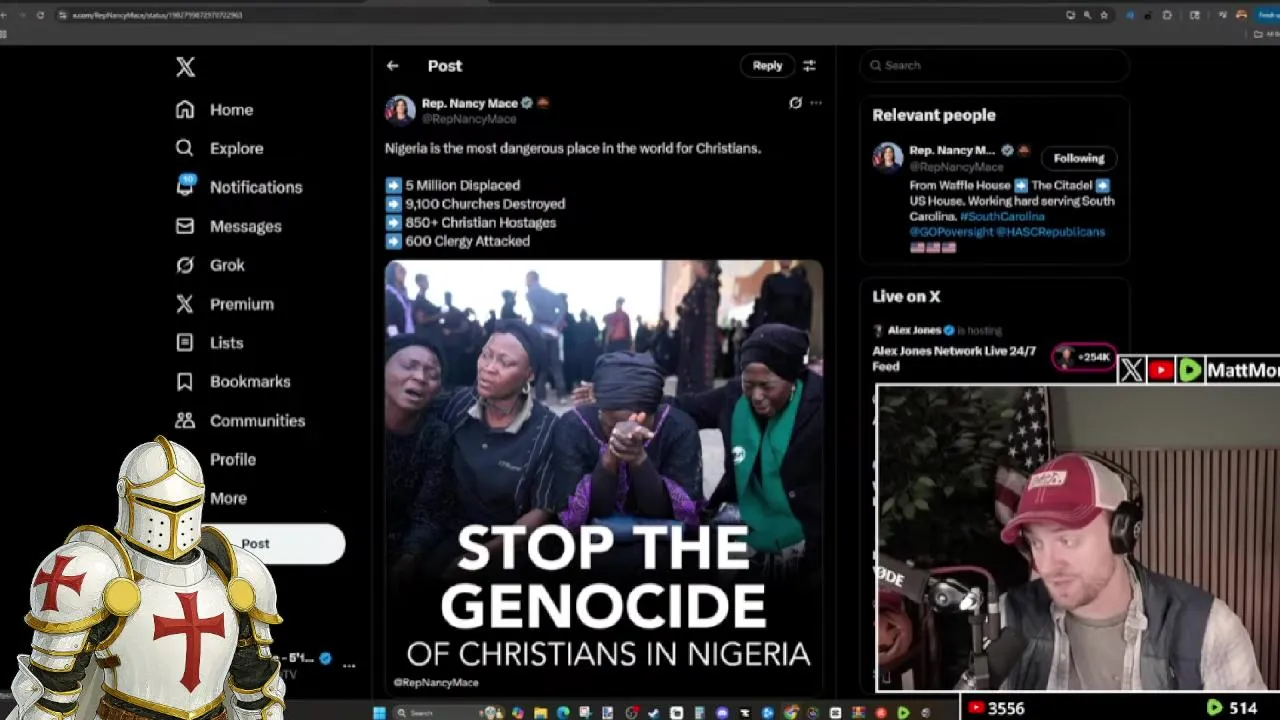Select the Bookmarks menu label
1280x720 pixels.
[x=250, y=381]
